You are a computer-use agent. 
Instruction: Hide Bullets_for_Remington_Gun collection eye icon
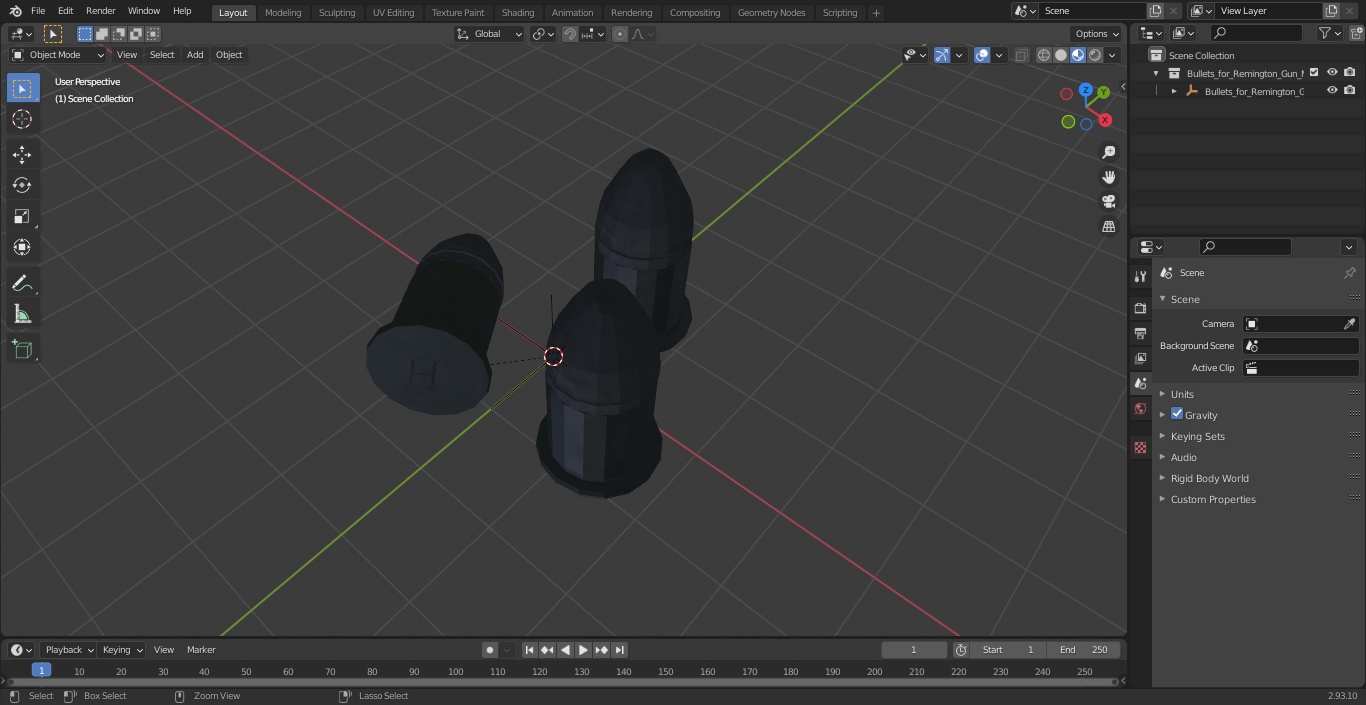1332,72
